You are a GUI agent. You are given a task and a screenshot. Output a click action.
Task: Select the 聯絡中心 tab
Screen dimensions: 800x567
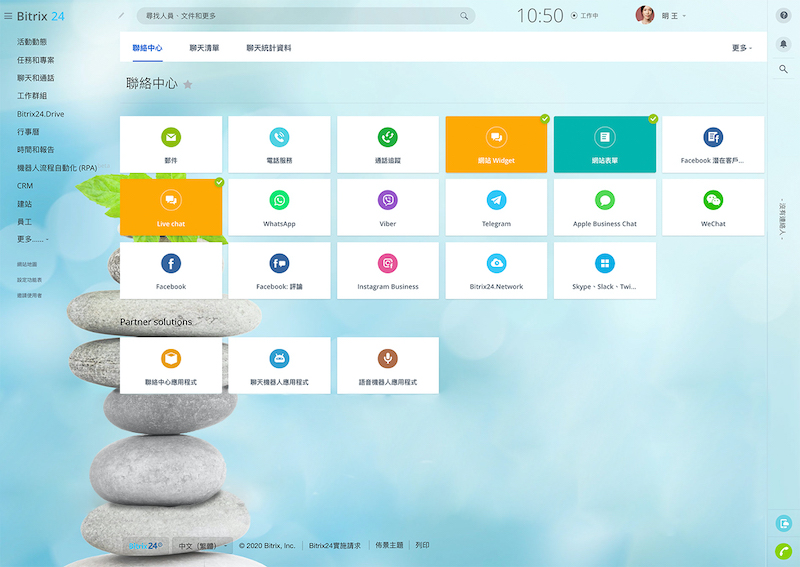(x=147, y=48)
